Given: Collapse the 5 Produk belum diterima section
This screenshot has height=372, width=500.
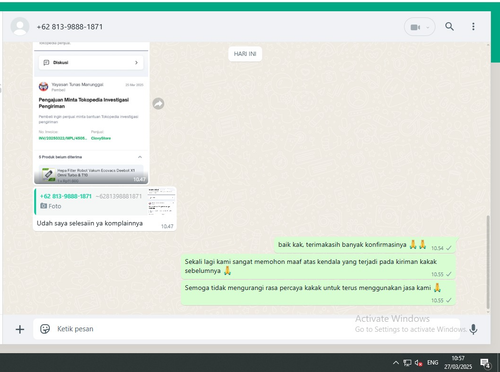Looking at the screenshot, I should [x=140, y=157].
